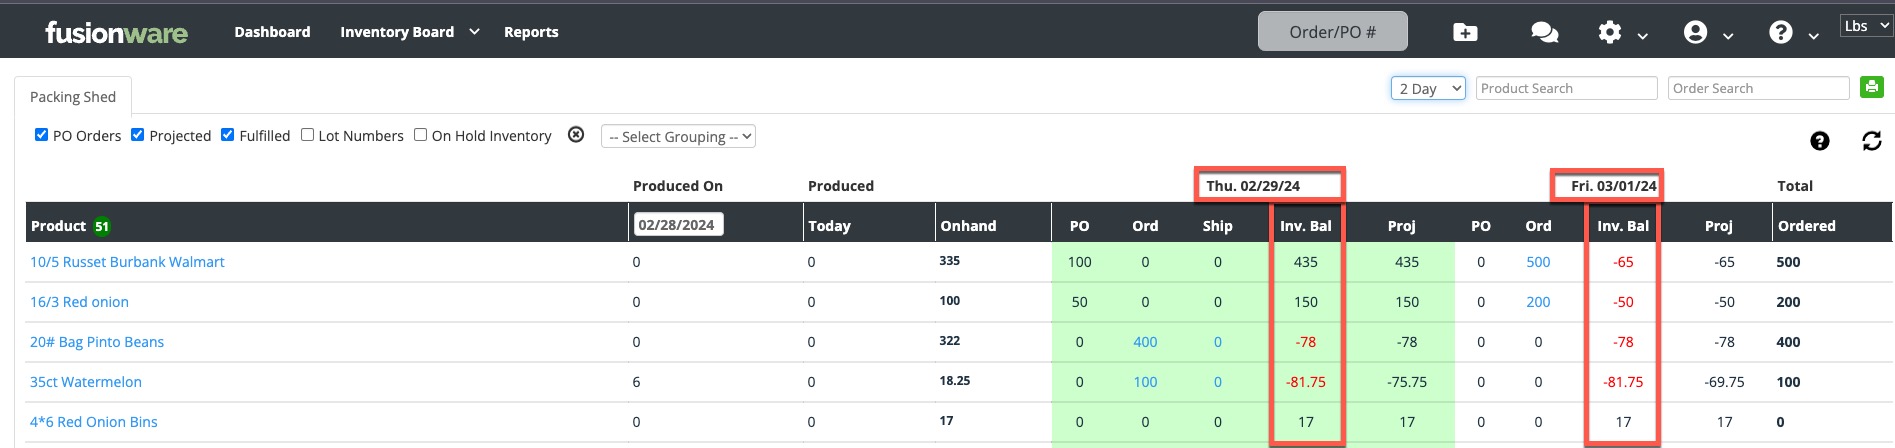
Task: Click the green print icon
Action: pos(1871,87)
